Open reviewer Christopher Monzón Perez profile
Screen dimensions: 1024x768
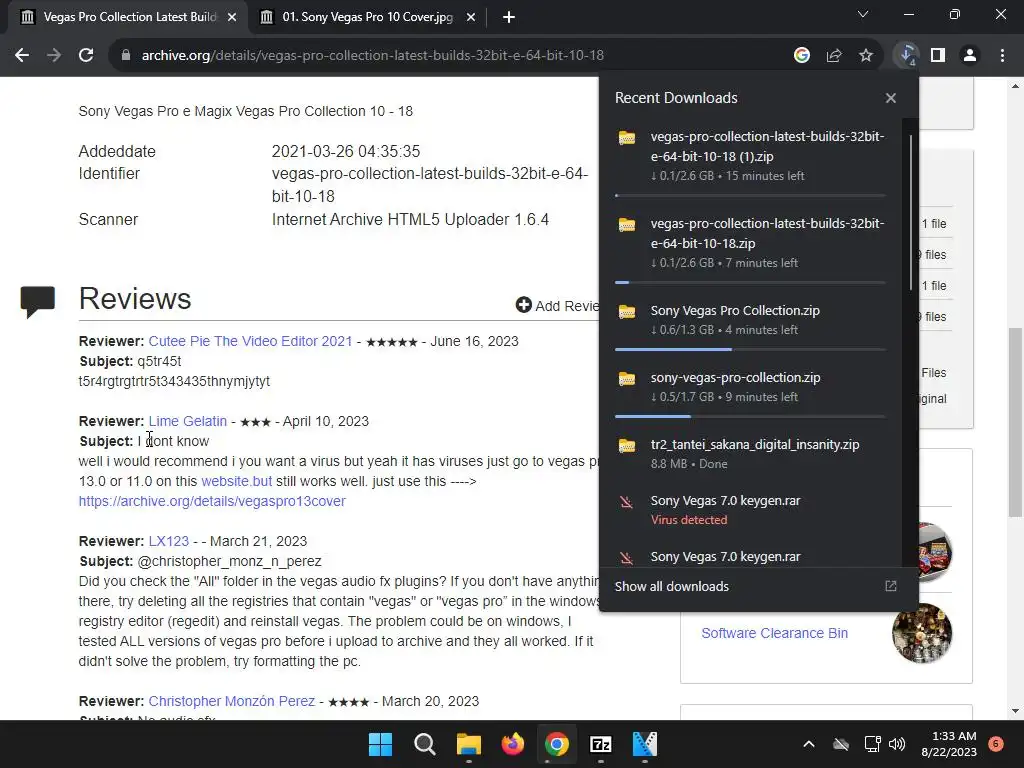coord(232,701)
